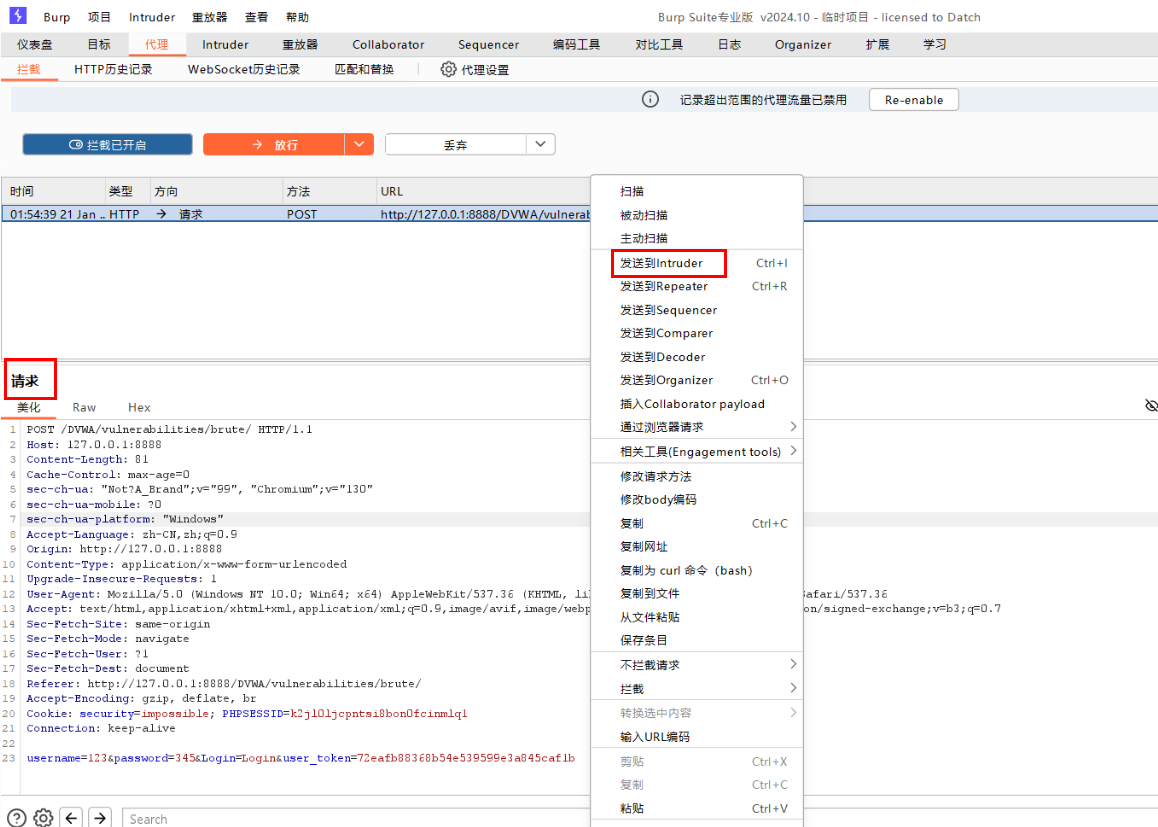Click the Burp Suite logo icon

click(18, 16)
